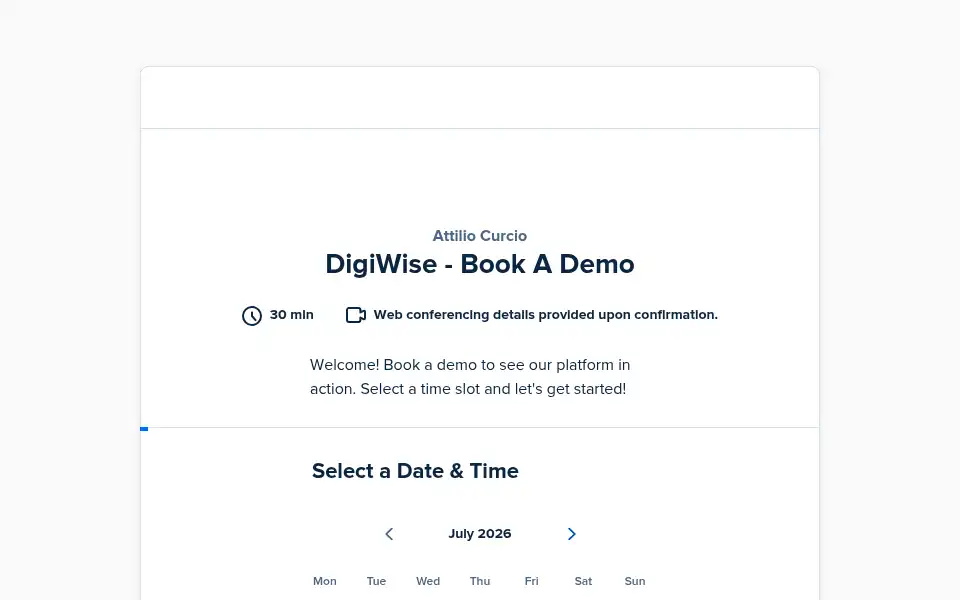The image size is (960, 600).
Task: Go to the previous month arrow
Action: 389,534
